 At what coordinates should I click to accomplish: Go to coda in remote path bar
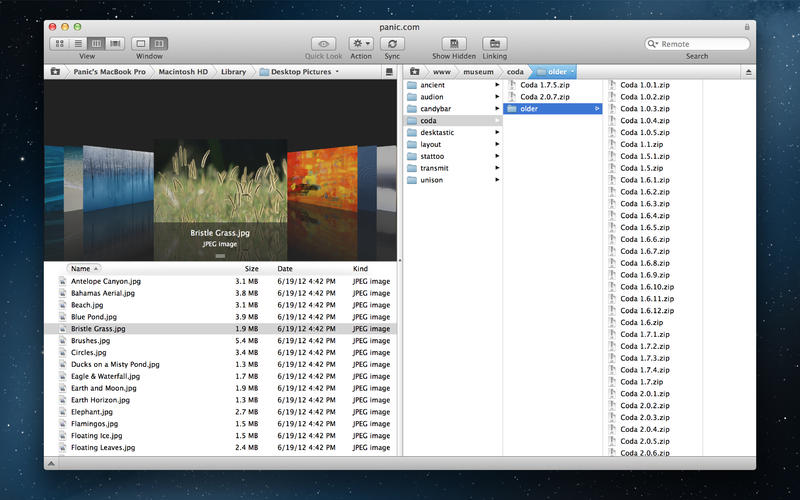515,72
